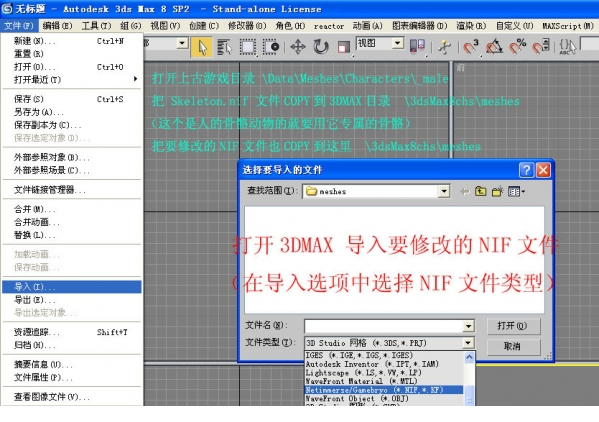Toggle the Angle Snap icon

[494, 47]
